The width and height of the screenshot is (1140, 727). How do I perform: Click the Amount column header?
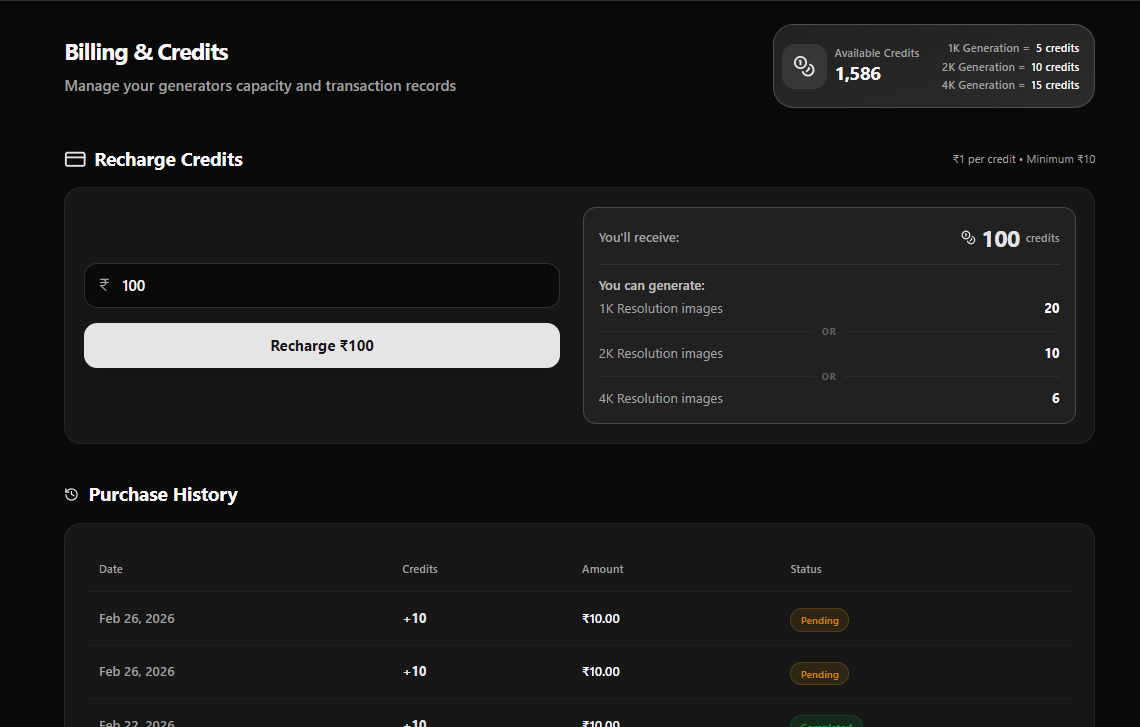(x=602, y=569)
